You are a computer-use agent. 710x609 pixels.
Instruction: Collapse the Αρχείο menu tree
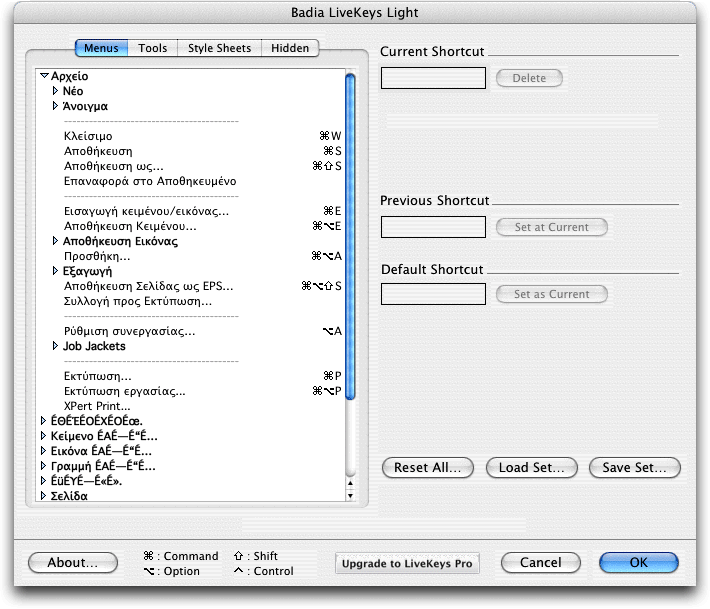(x=44, y=76)
